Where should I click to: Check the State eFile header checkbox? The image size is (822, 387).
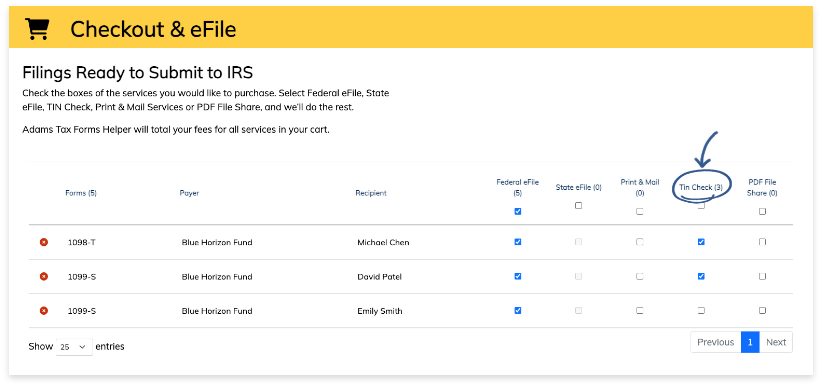578,206
